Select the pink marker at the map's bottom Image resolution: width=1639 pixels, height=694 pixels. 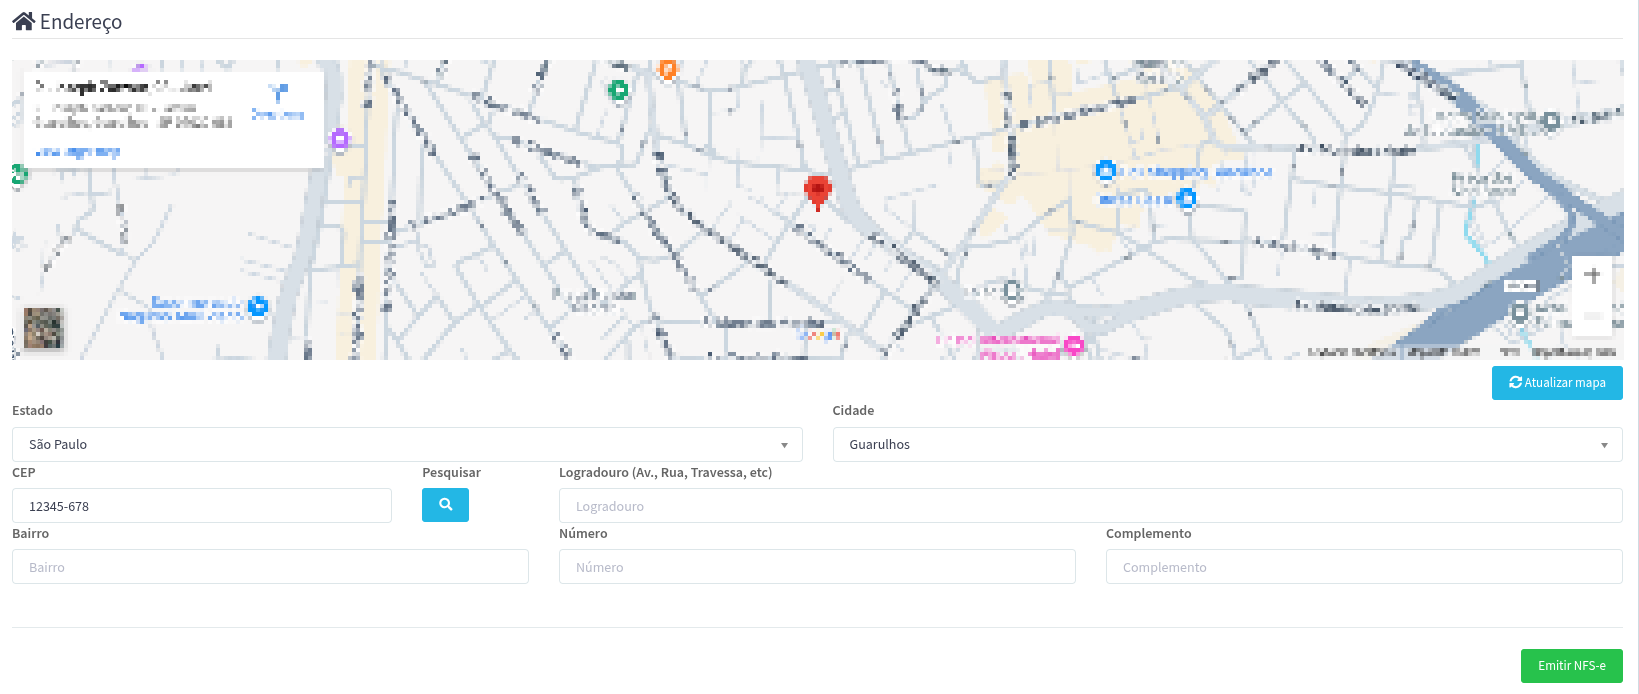tap(1073, 346)
